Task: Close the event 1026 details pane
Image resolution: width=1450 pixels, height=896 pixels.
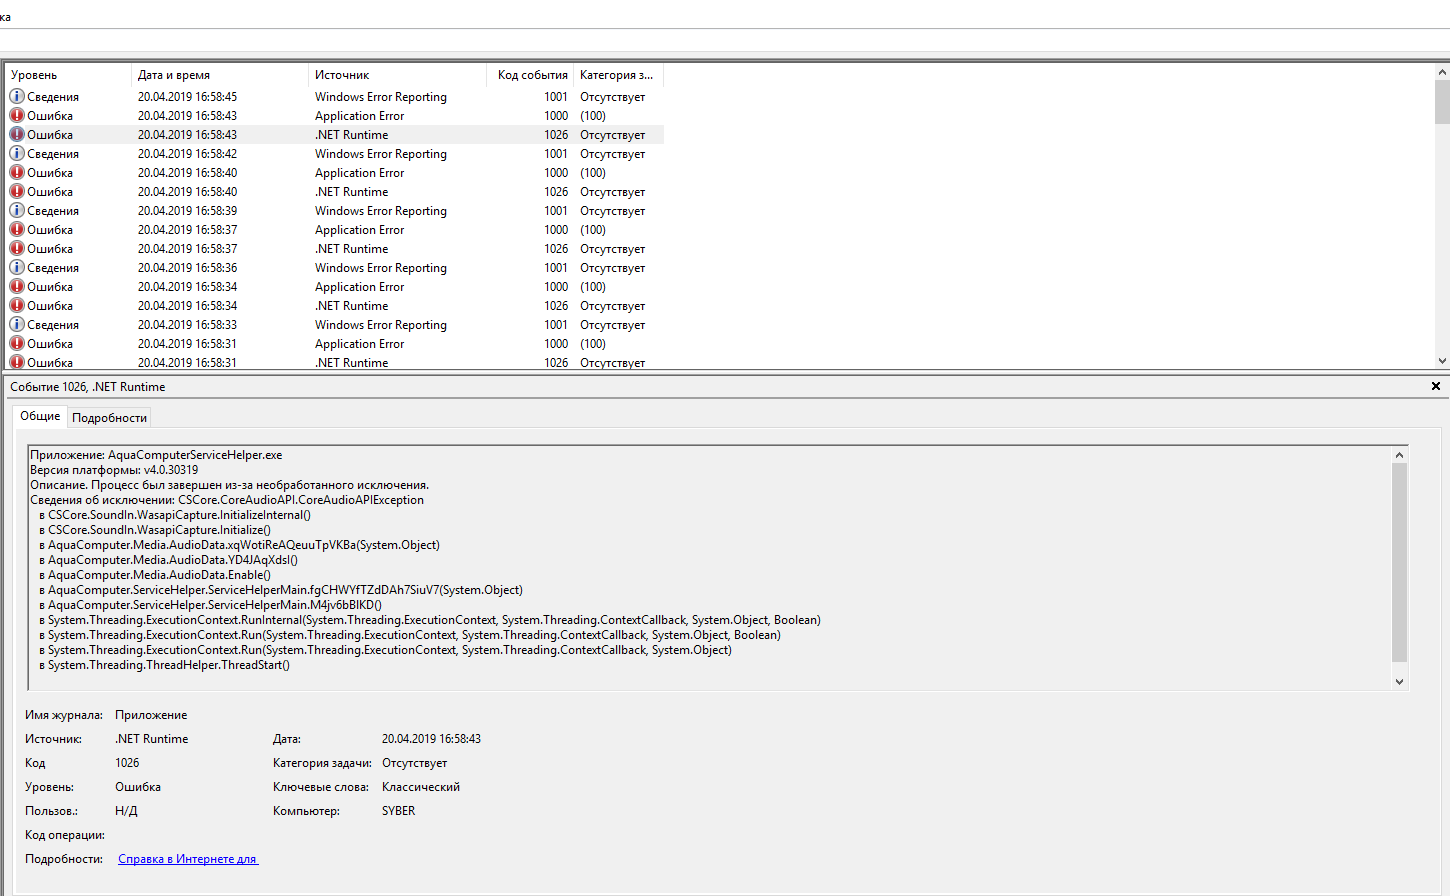Action: [1435, 386]
